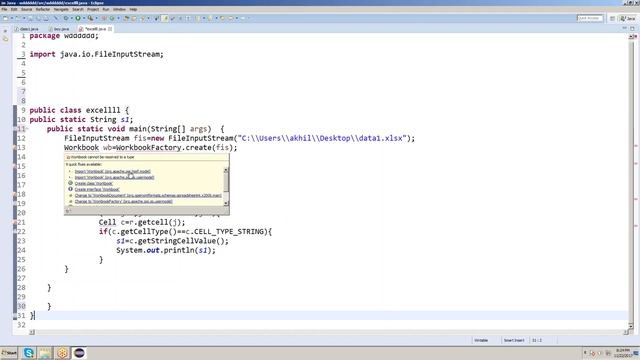Click the Writable status bar entry

(x=481, y=340)
